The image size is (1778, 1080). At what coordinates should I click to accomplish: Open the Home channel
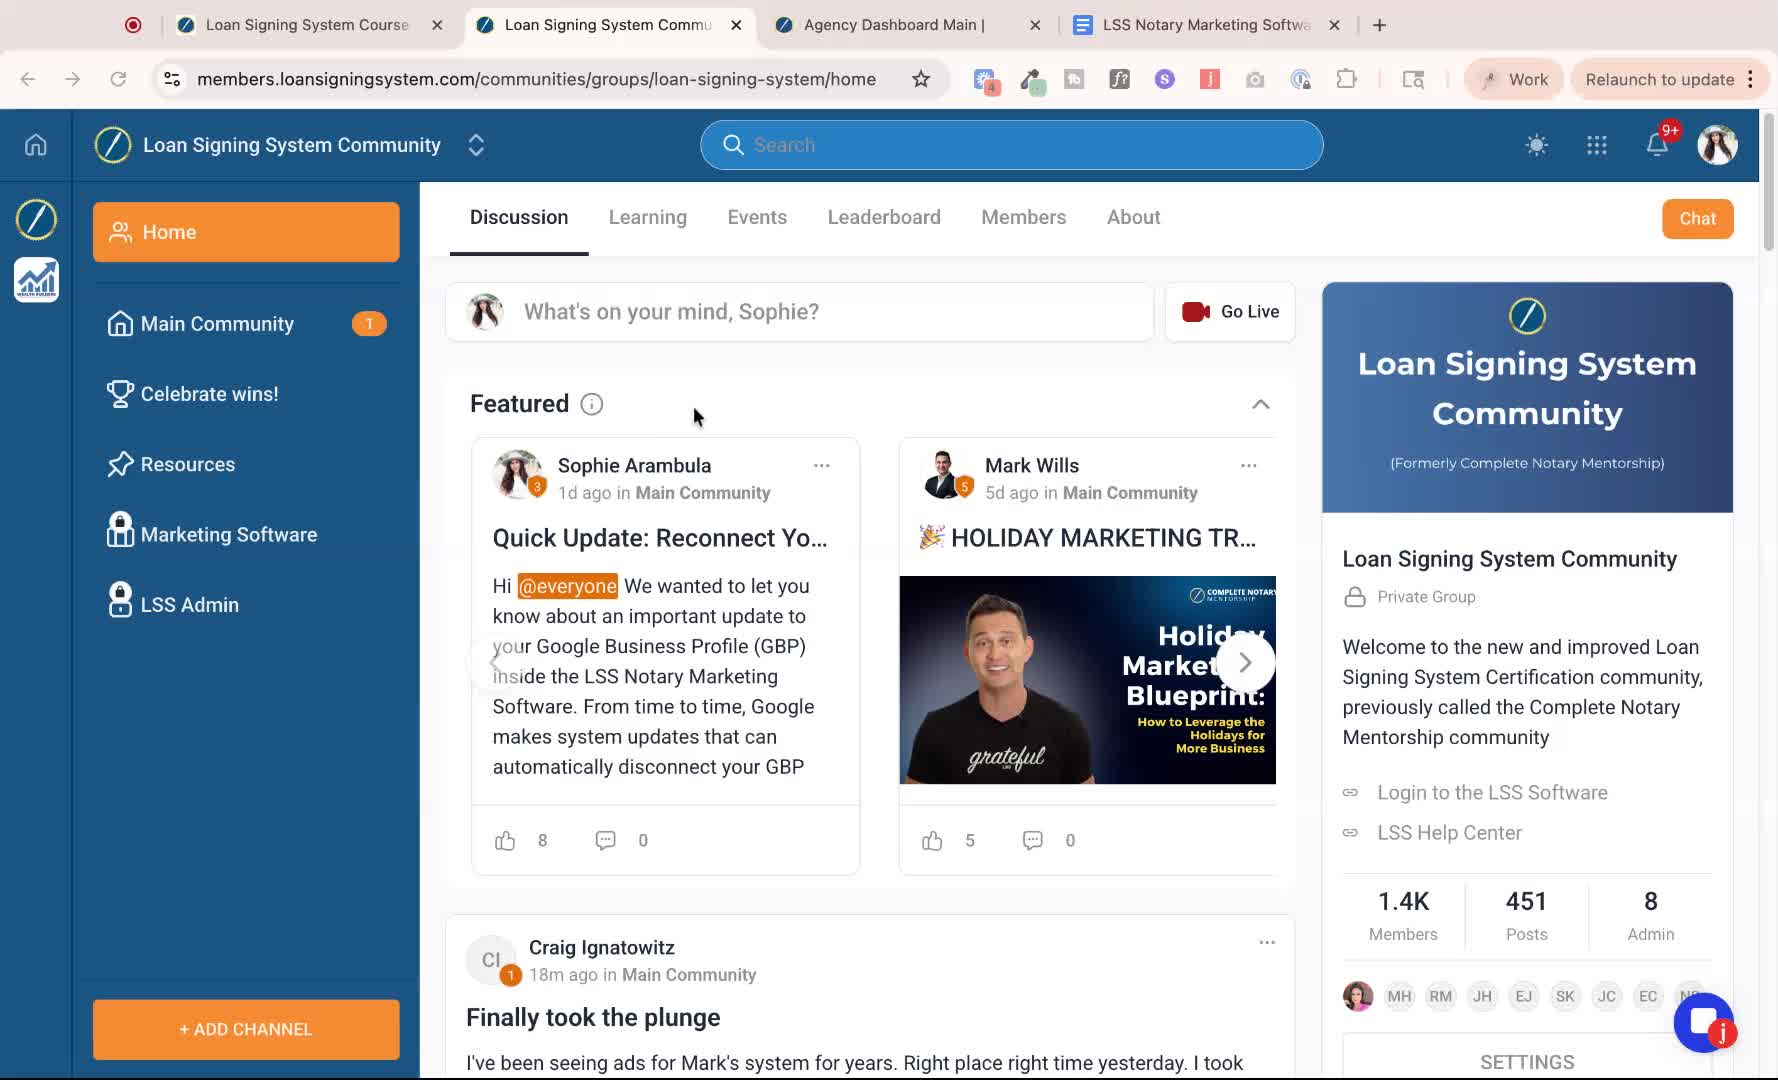[x=246, y=232]
